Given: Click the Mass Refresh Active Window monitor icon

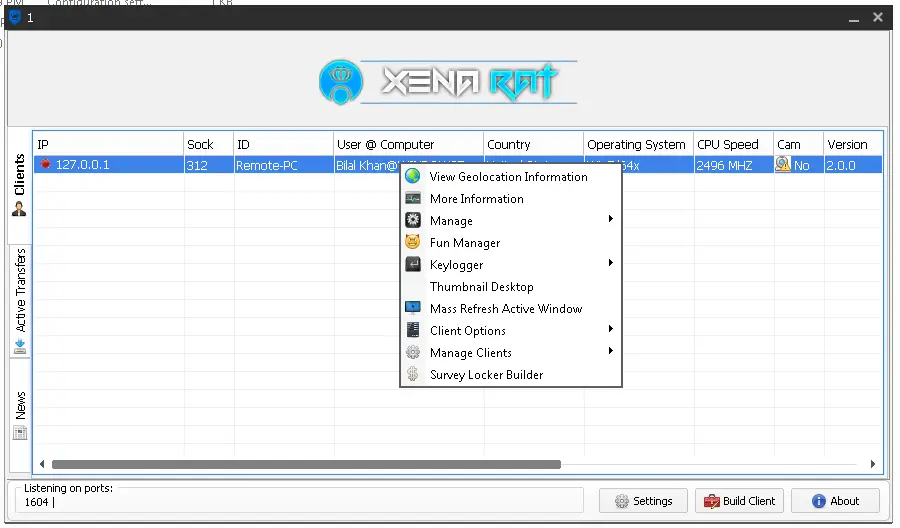Looking at the screenshot, I should (x=412, y=308).
